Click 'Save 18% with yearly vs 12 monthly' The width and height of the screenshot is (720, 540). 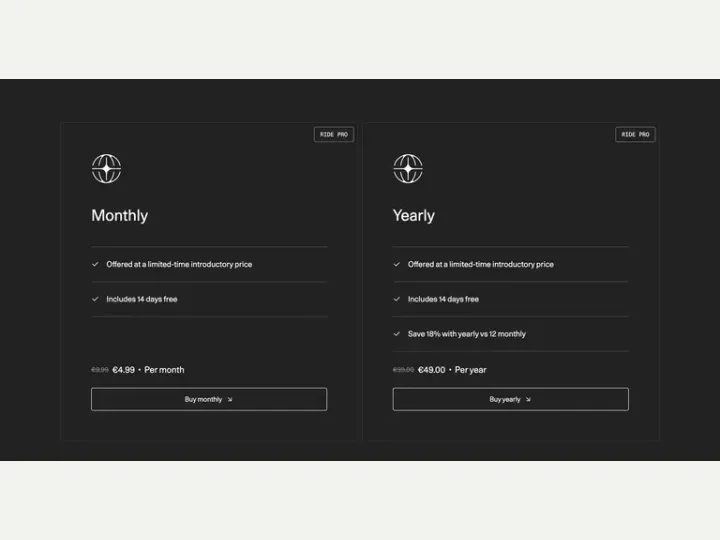point(467,334)
